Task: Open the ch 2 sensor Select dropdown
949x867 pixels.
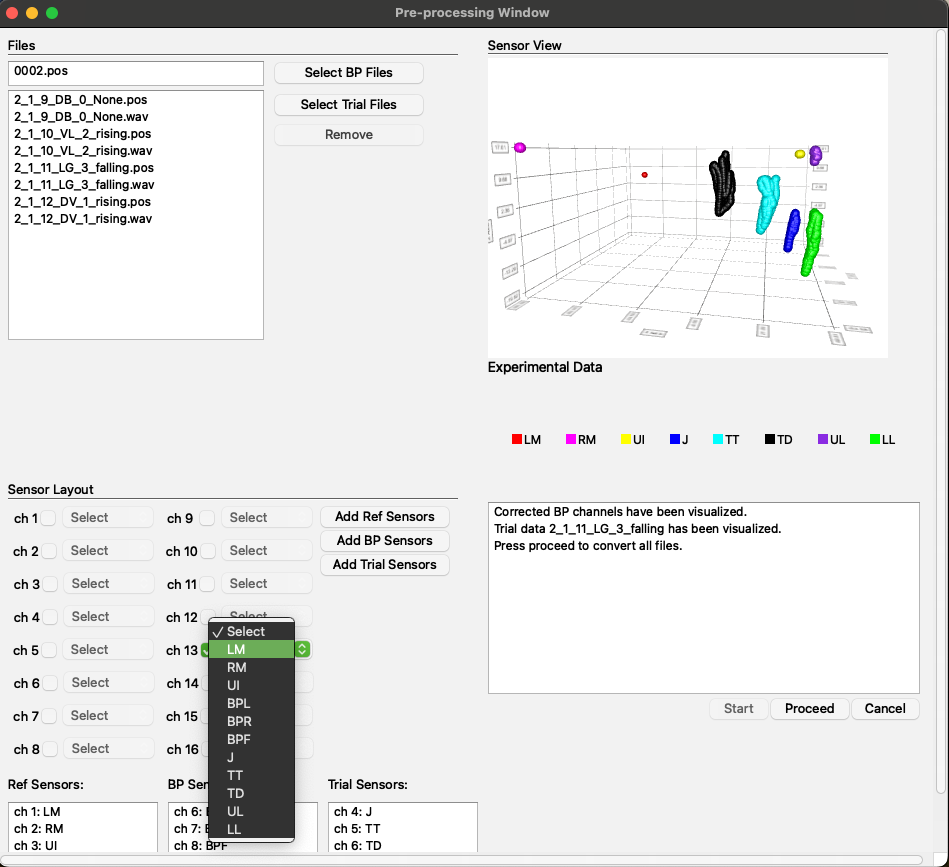Action: [x=108, y=551]
